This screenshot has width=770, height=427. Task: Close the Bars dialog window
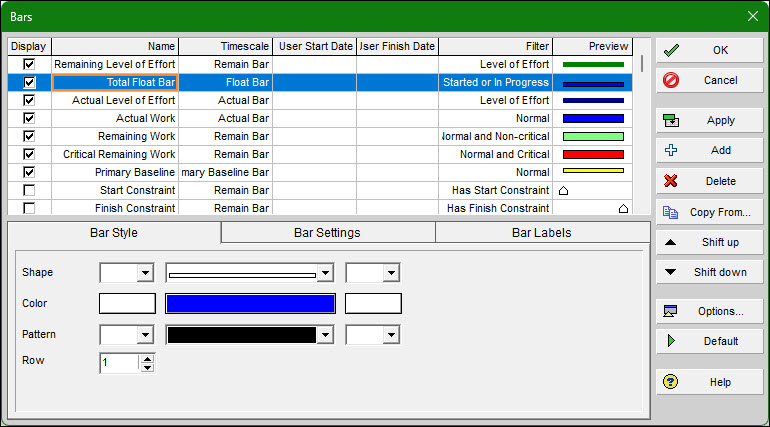pyautogui.click(x=753, y=16)
